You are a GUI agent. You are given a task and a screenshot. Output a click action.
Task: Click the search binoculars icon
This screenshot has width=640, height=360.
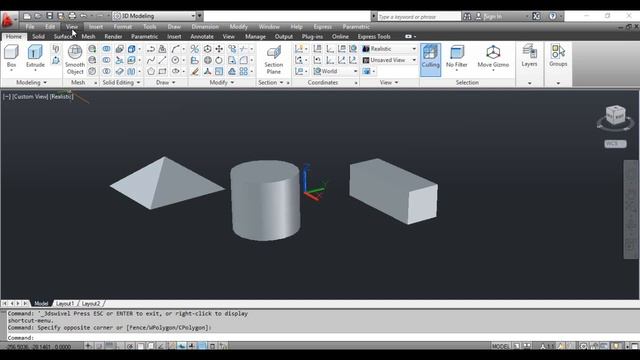[x=467, y=16]
